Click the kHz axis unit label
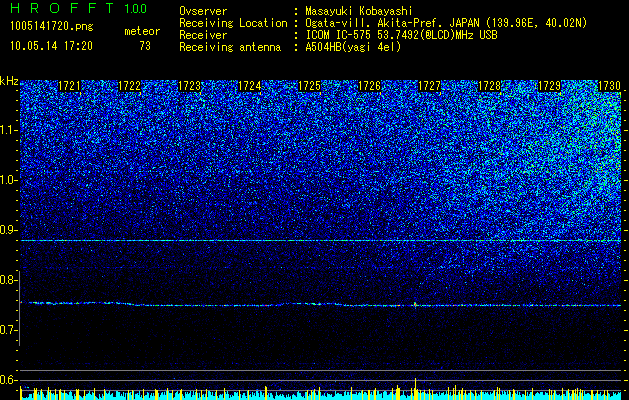629x400 pixels. tap(9, 81)
